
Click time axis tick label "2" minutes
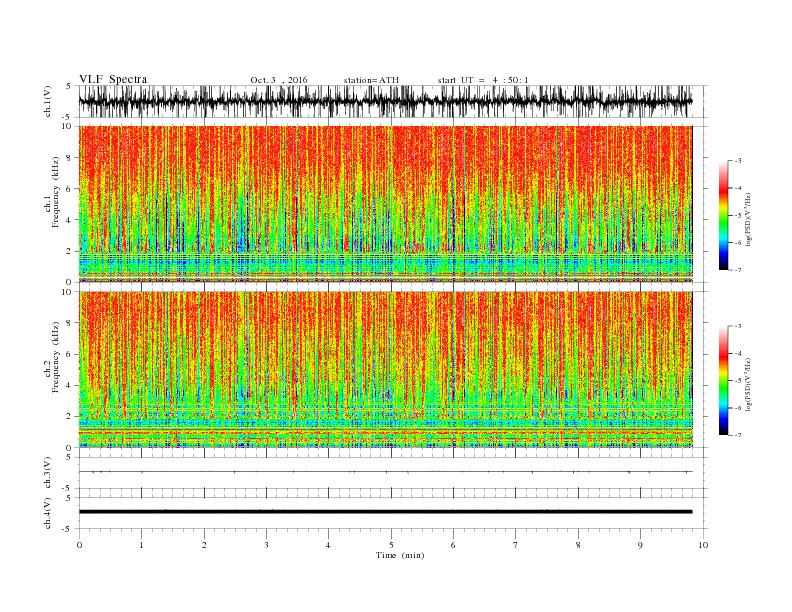(x=204, y=545)
